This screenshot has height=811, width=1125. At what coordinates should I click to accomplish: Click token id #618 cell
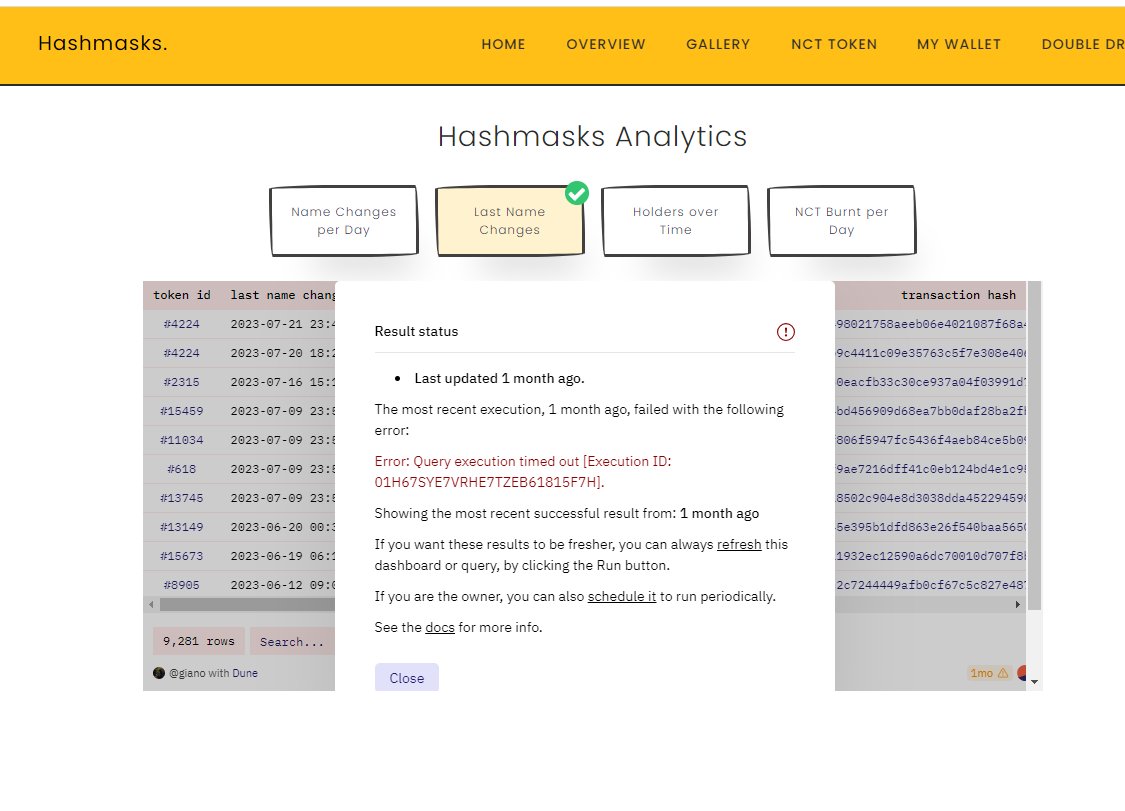(182, 469)
